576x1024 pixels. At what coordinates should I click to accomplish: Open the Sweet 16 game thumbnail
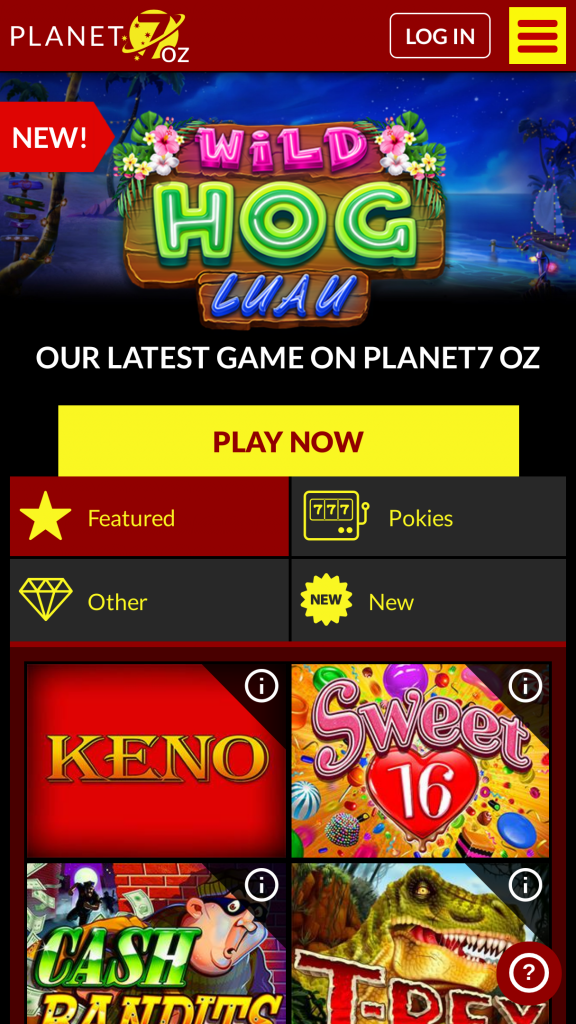421,760
